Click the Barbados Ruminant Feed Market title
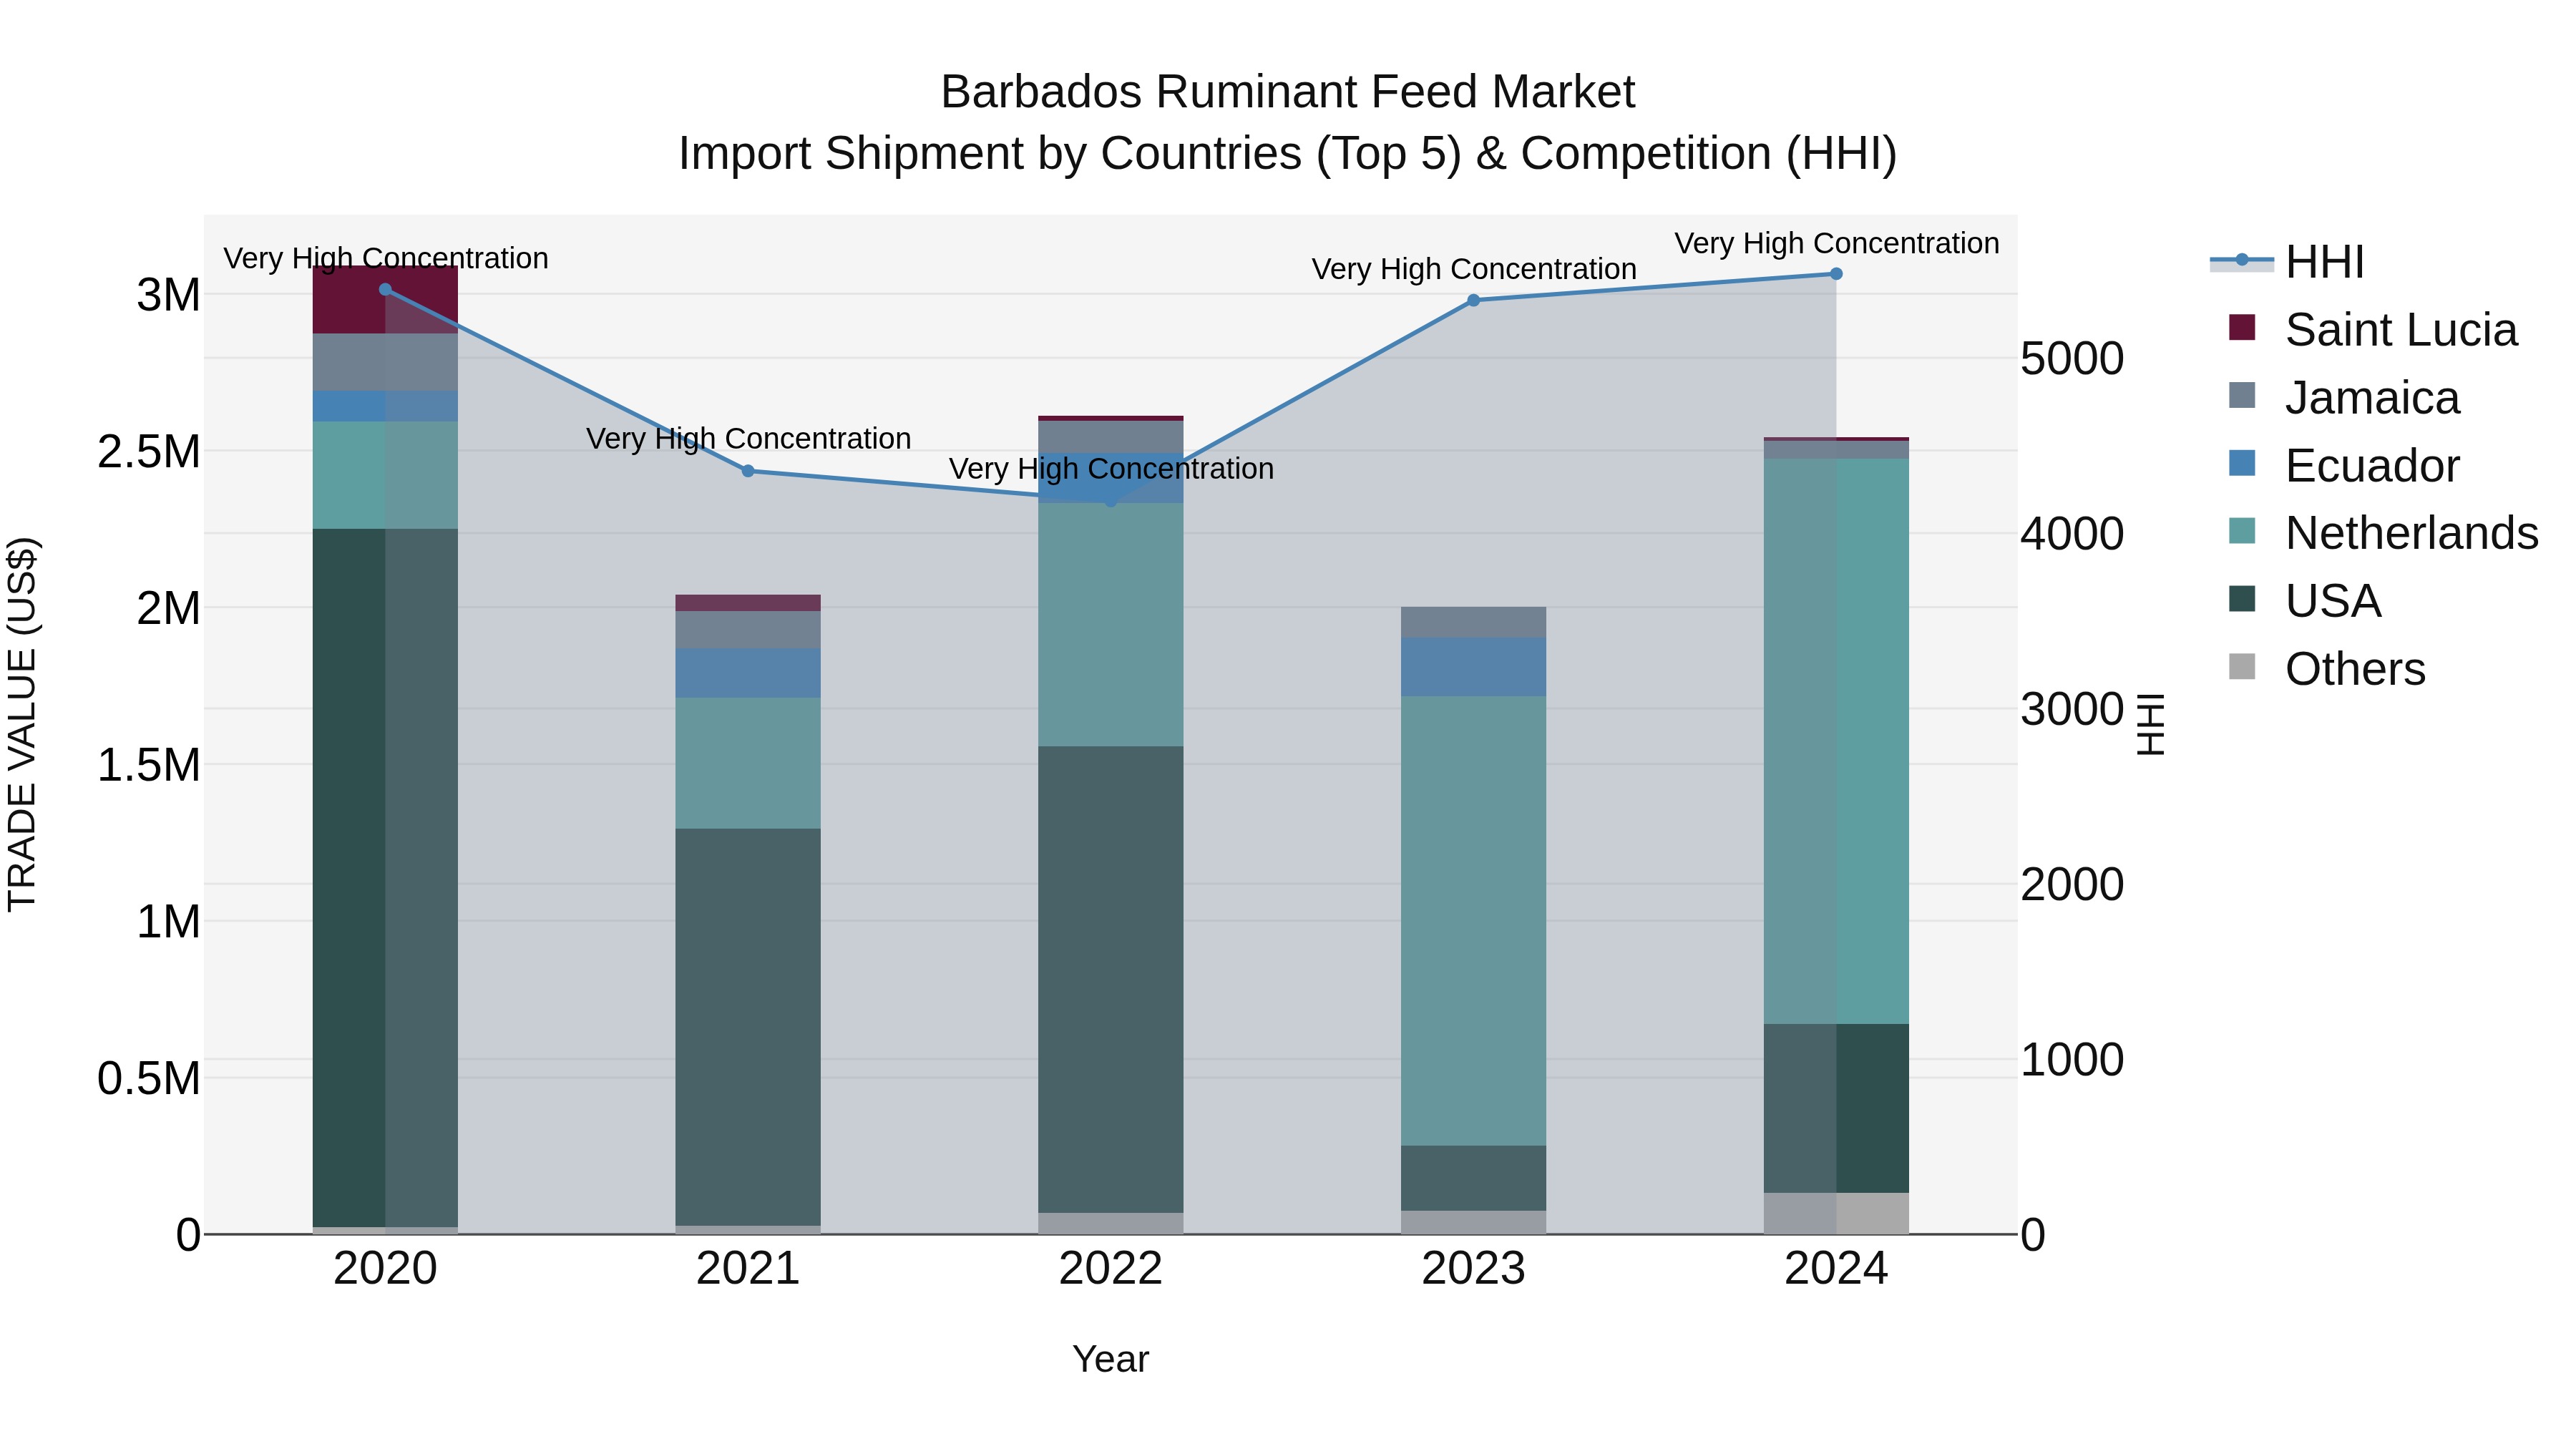Screen dimensions: 2576x1449 click(x=1288, y=92)
